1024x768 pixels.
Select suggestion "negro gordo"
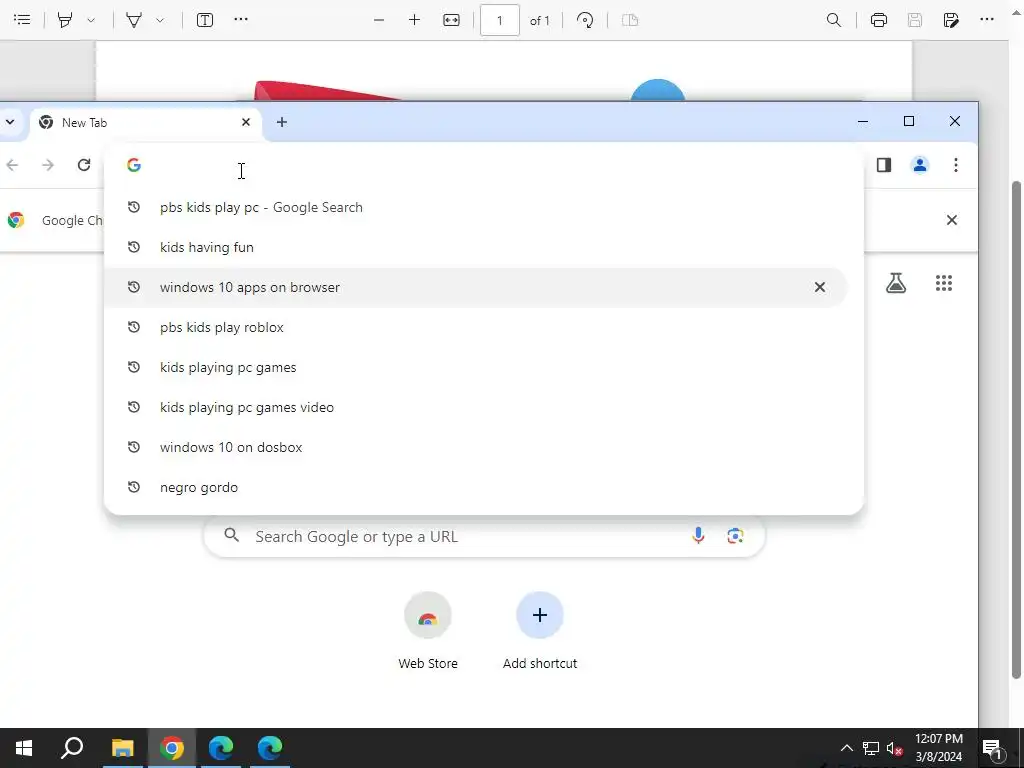(475, 487)
